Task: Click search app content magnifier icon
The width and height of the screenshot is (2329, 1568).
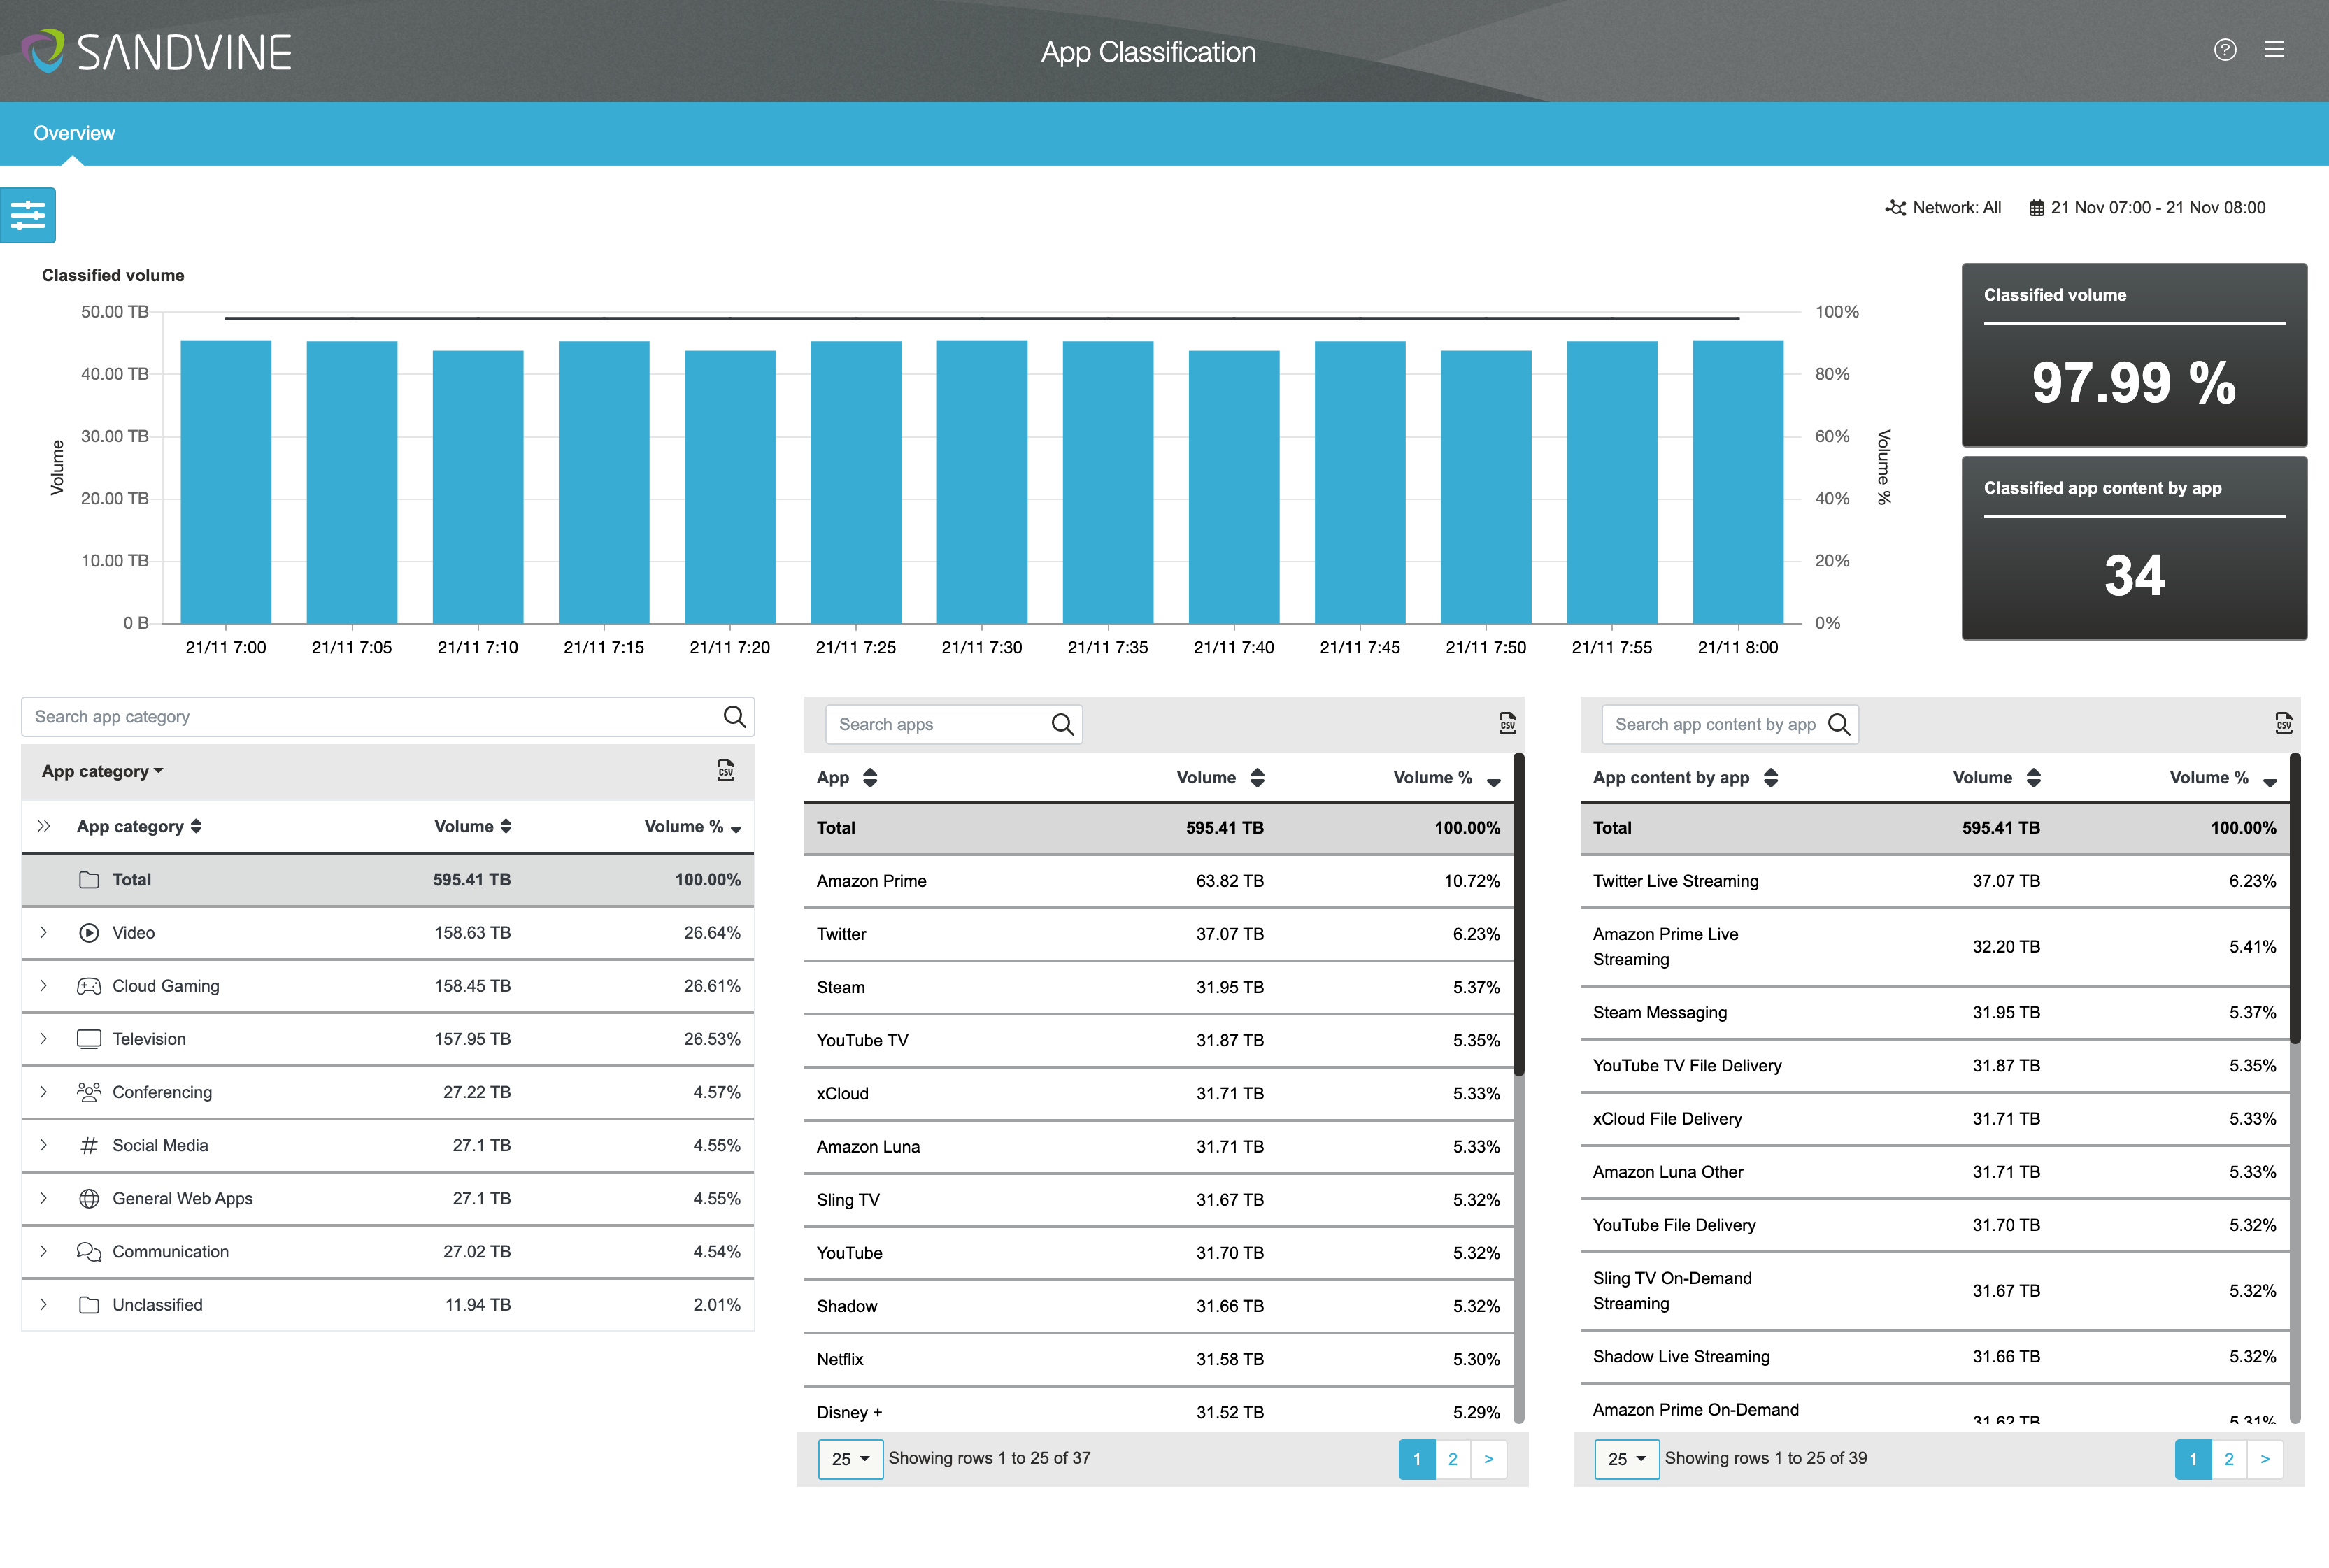Action: (x=1838, y=724)
